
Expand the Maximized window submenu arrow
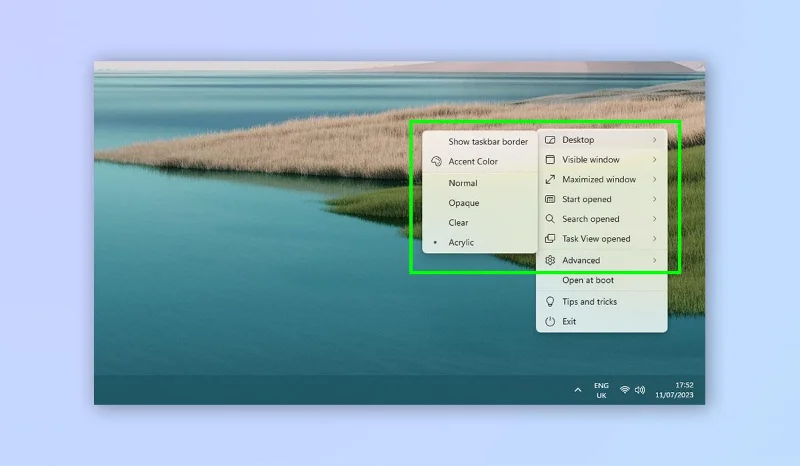(x=654, y=180)
